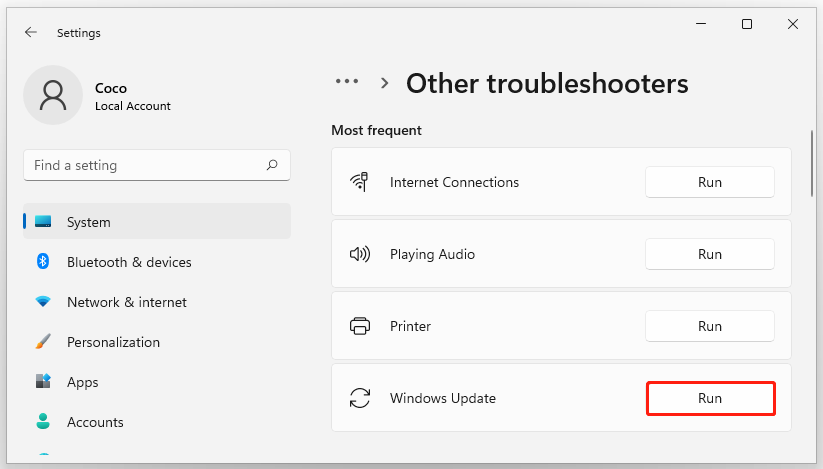Click the Coco user avatar icon
This screenshot has height=469, width=823.
coord(53,95)
